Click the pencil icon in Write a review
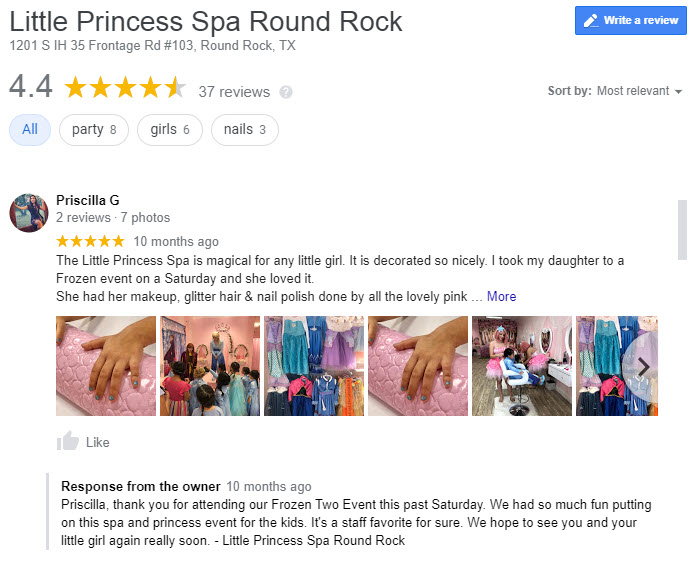This screenshot has width=699, height=584. point(592,21)
